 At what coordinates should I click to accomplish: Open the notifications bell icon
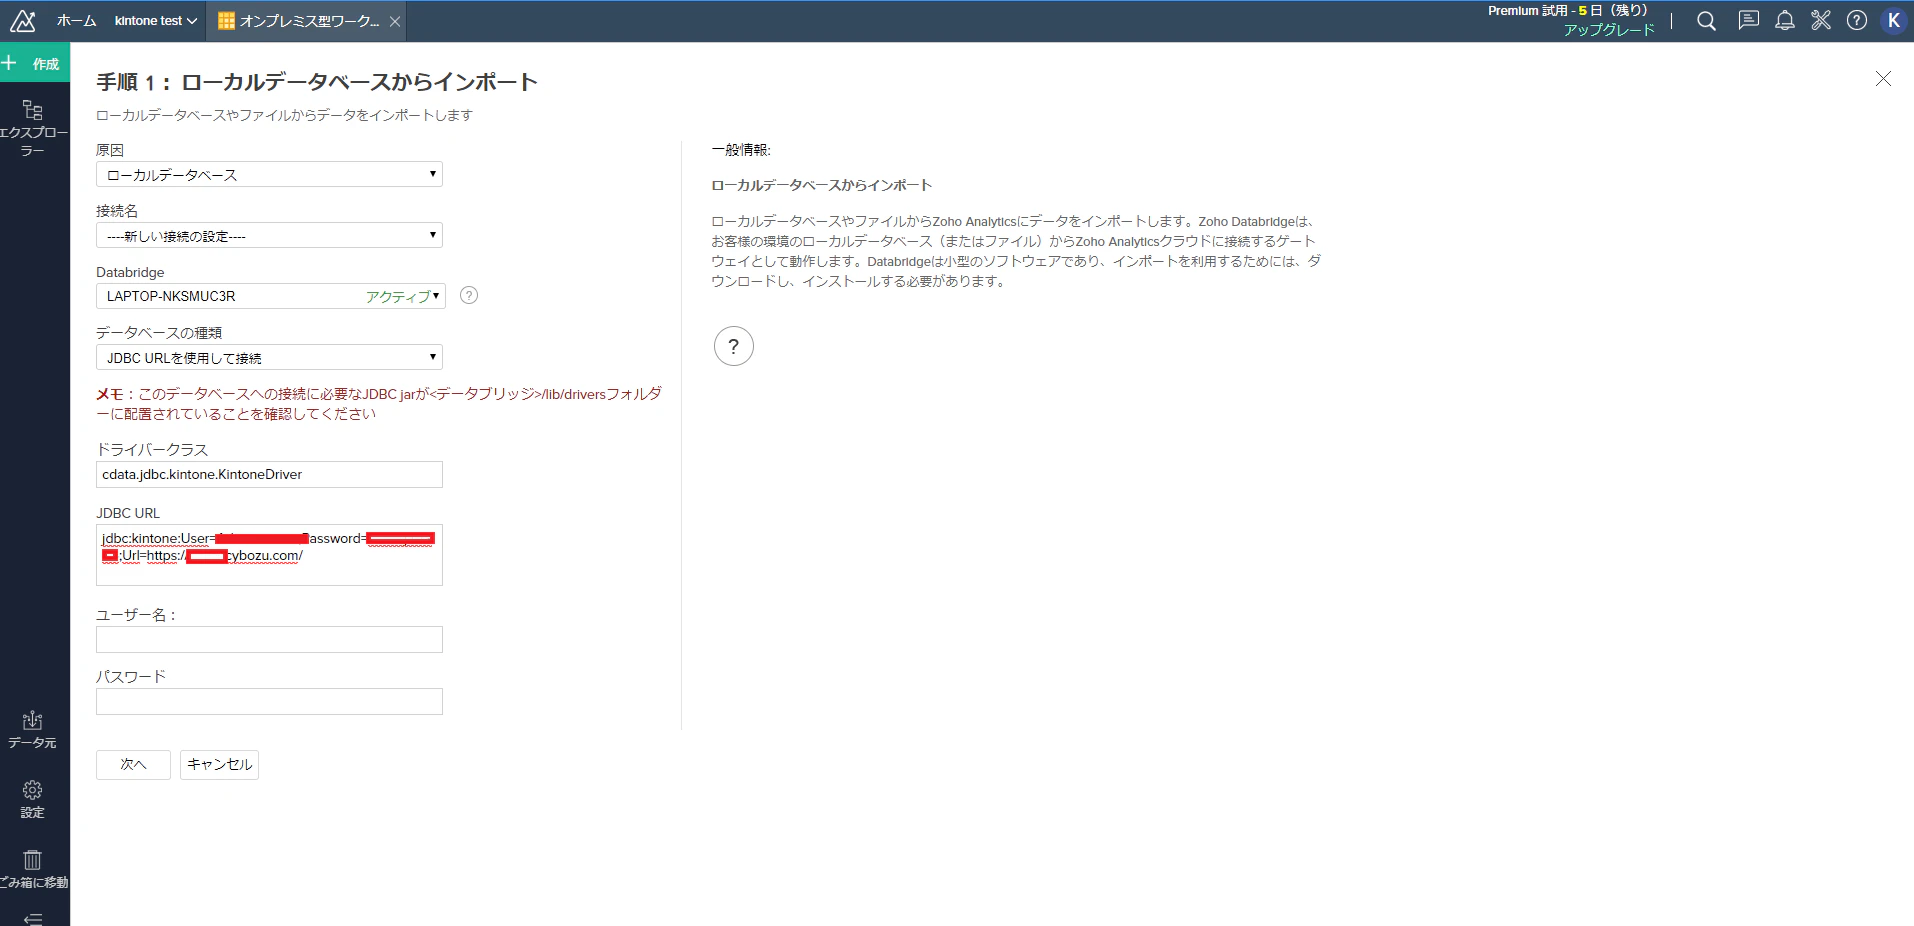(1785, 21)
